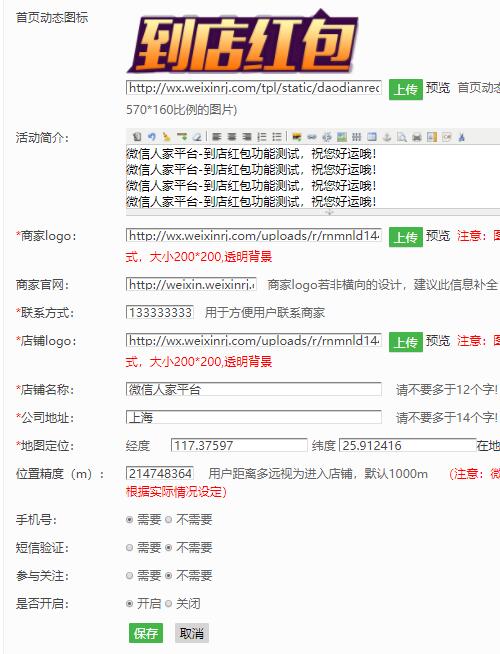Click 上传 button for 首页动态图标
The width and height of the screenshot is (500, 654).
coord(406,89)
